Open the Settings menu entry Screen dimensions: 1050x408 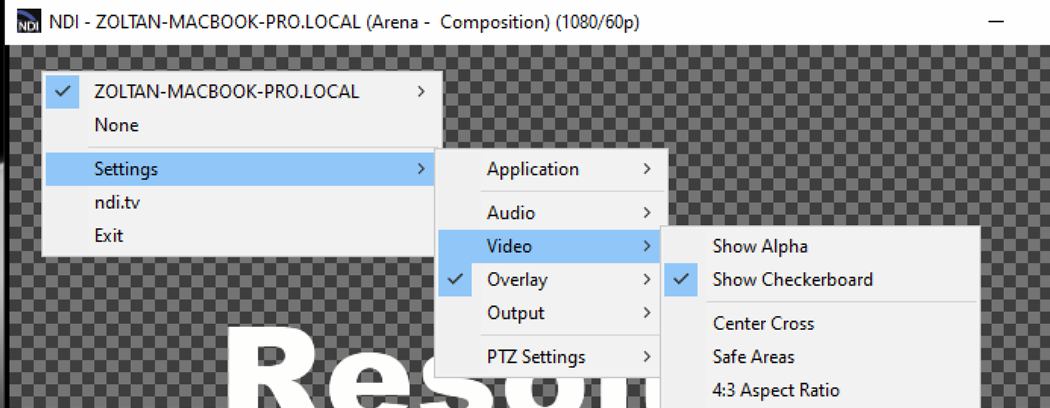tap(126, 170)
